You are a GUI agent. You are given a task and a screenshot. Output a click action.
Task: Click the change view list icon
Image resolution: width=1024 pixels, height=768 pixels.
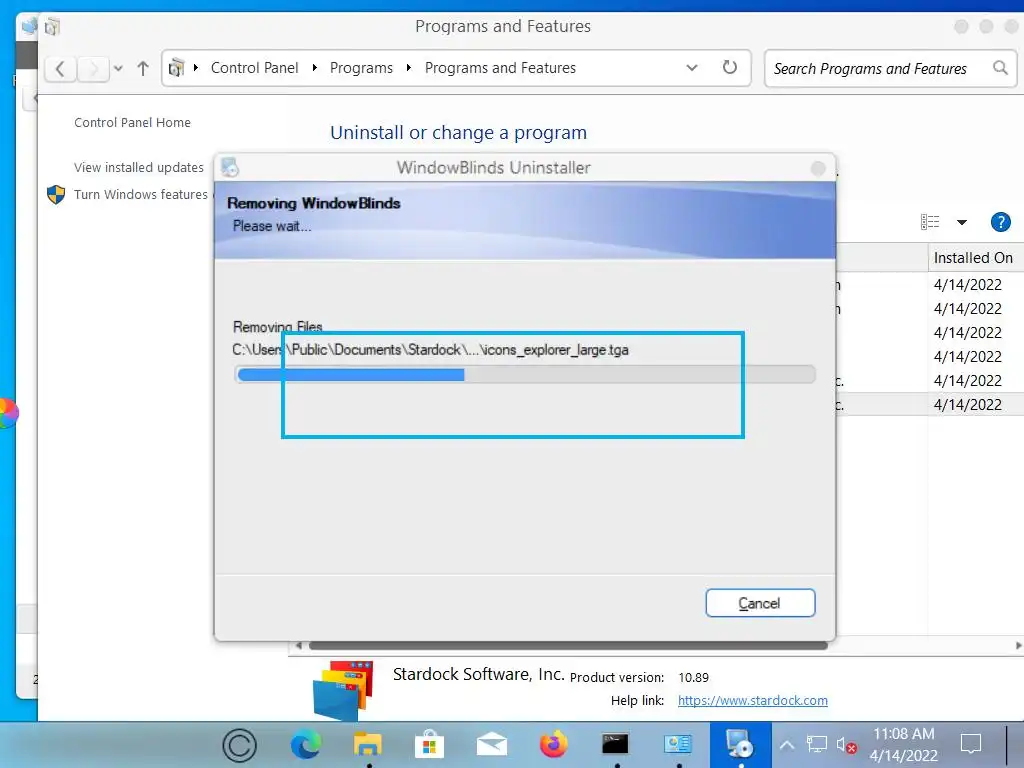[930, 222]
